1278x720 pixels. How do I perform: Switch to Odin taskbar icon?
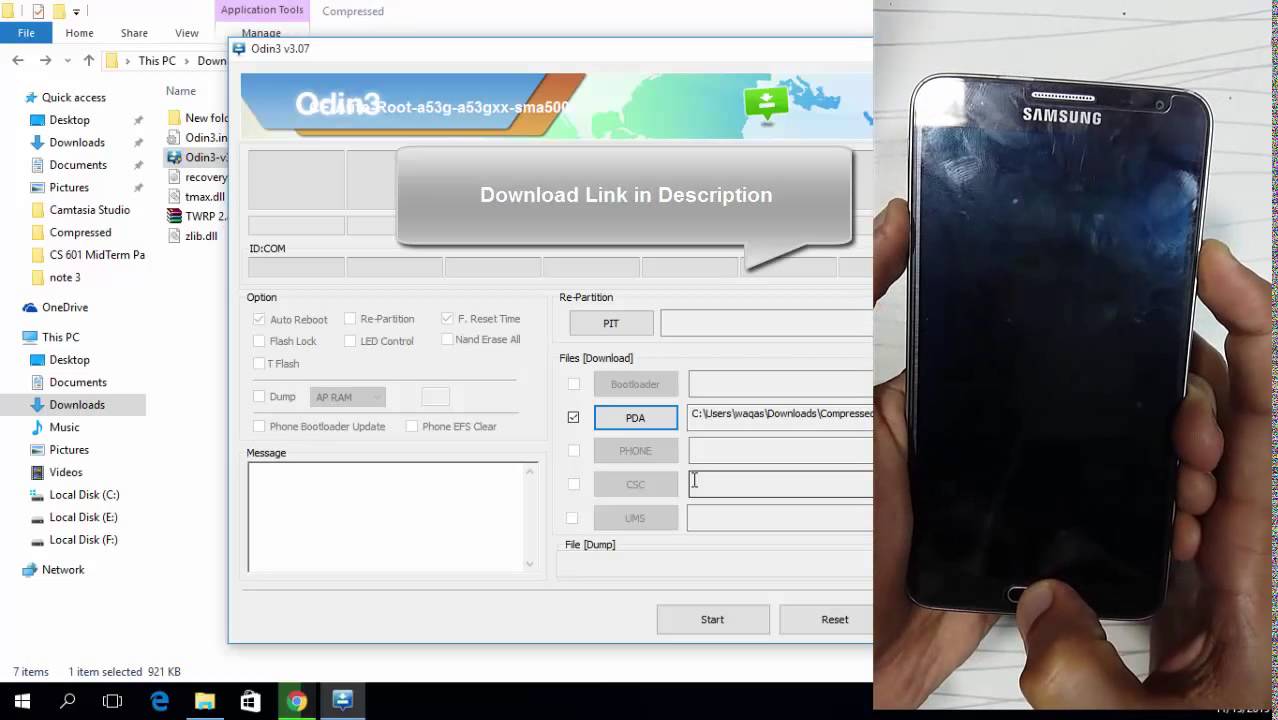343,700
